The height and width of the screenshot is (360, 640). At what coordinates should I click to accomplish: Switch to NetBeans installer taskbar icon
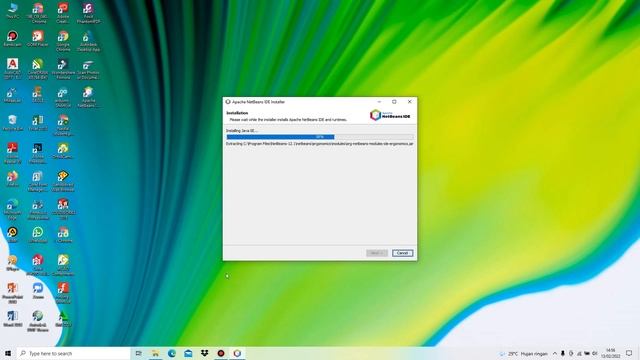[237, 353]
